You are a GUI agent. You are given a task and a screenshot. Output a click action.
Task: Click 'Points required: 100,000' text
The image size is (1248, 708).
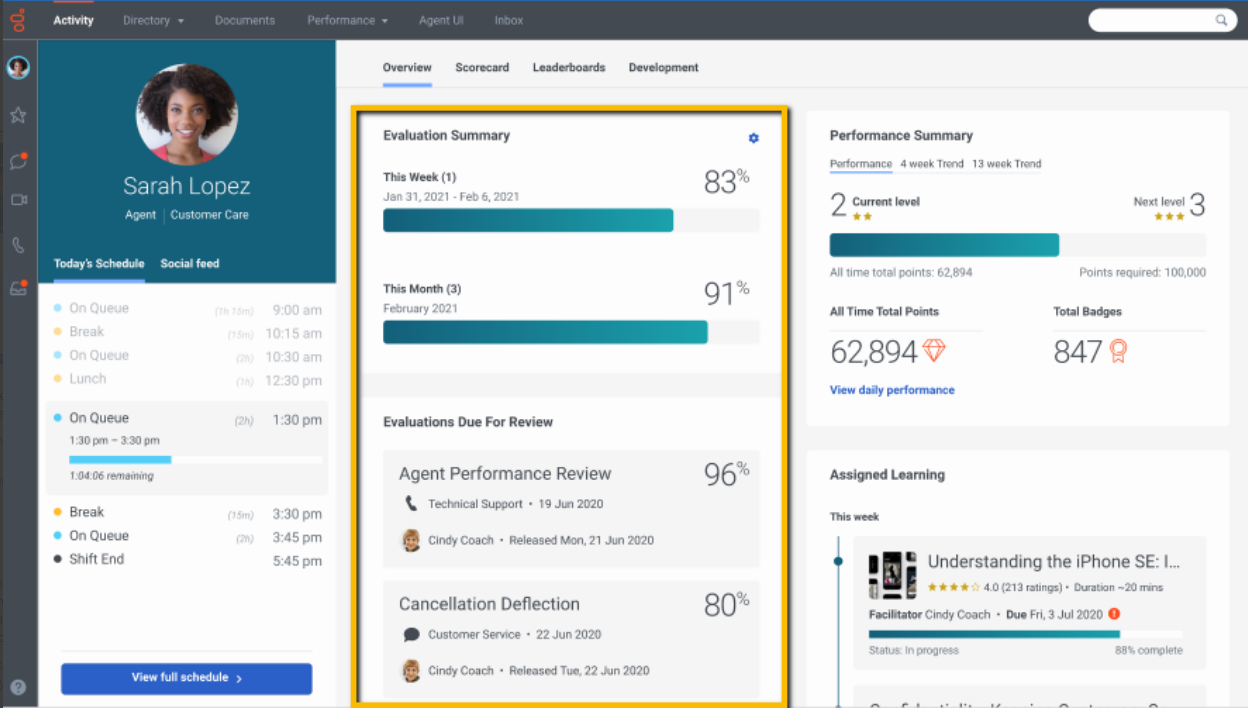point(1142,272)
